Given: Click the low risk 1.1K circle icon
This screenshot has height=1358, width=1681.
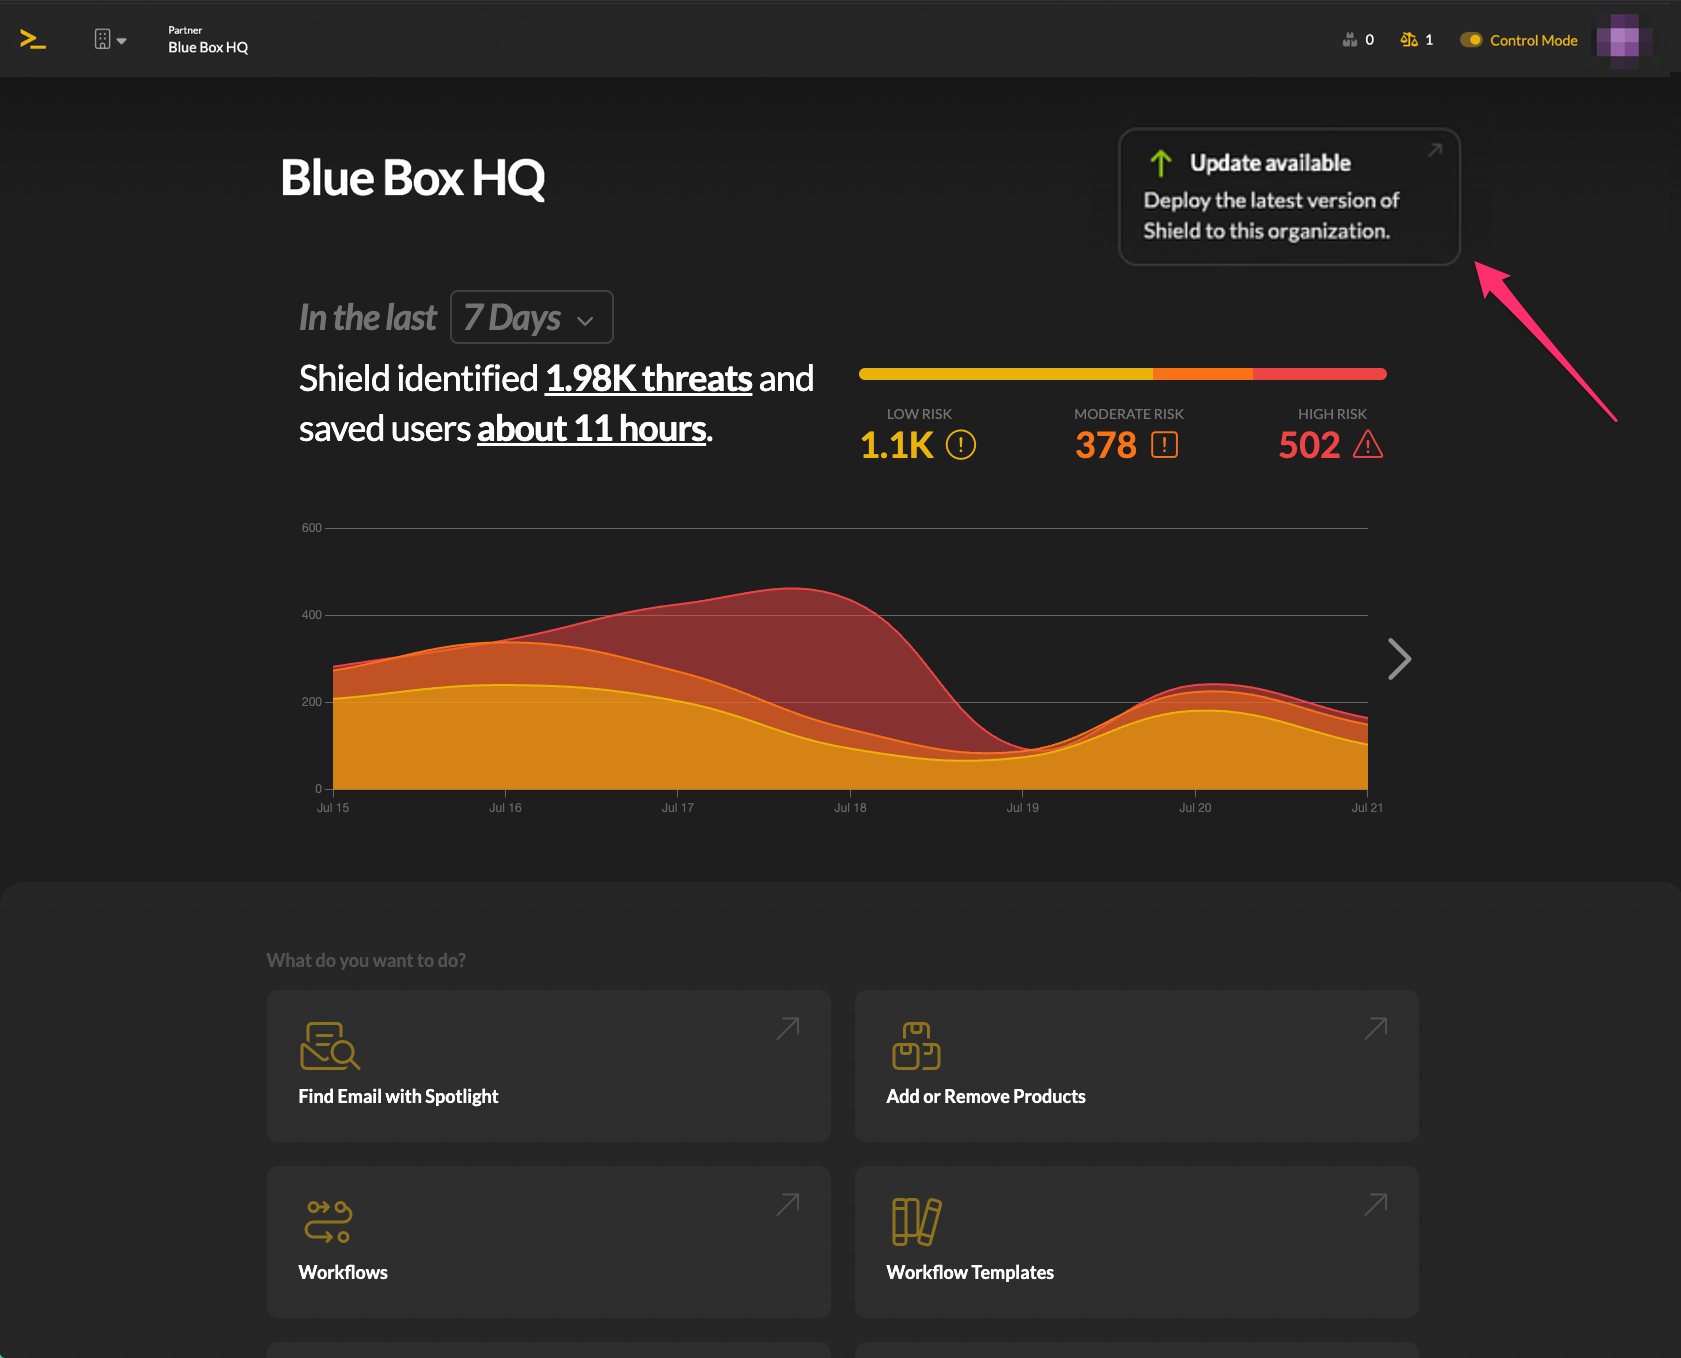Looking at the screenshot, I should click(961, 445).
